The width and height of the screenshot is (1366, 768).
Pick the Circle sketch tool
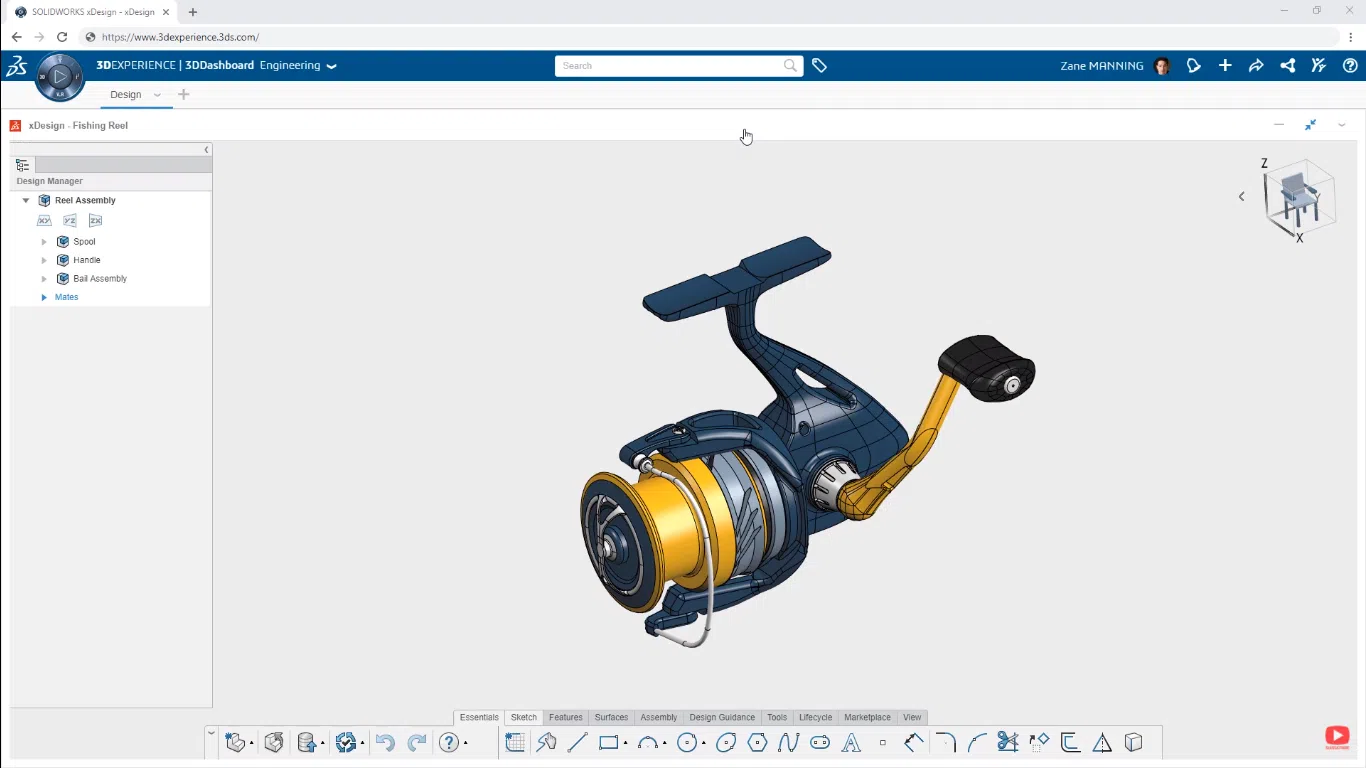tap(687, 742)
